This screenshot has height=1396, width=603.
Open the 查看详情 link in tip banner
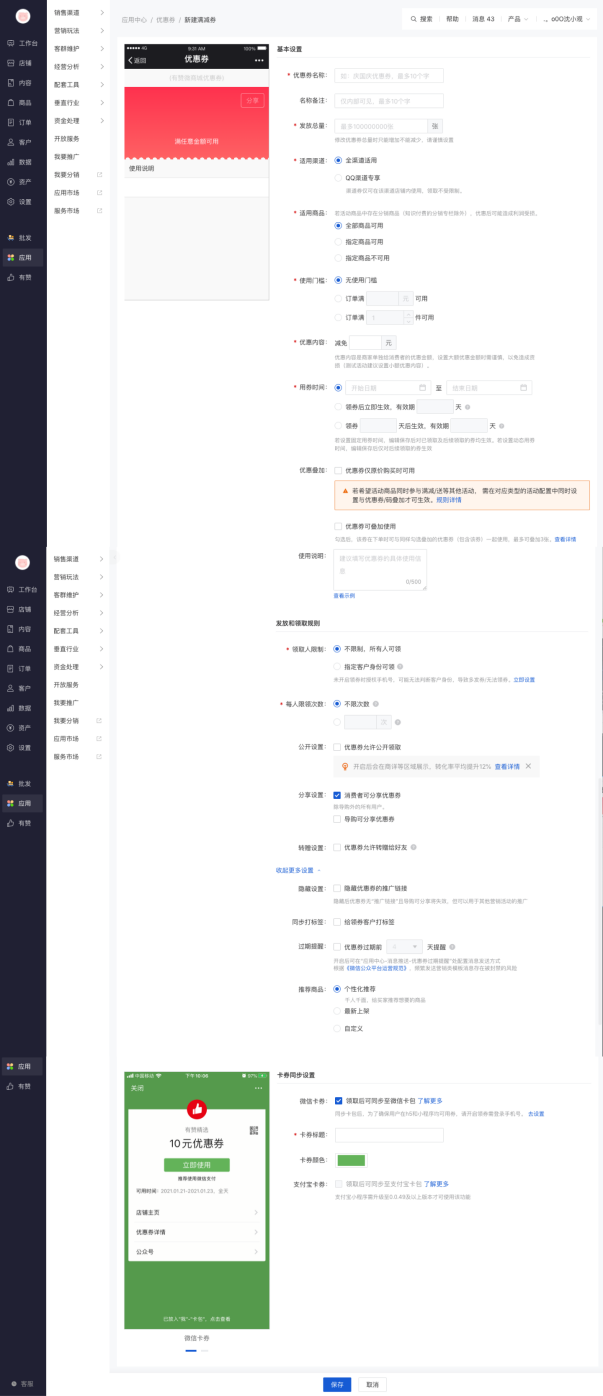(507, 766)
